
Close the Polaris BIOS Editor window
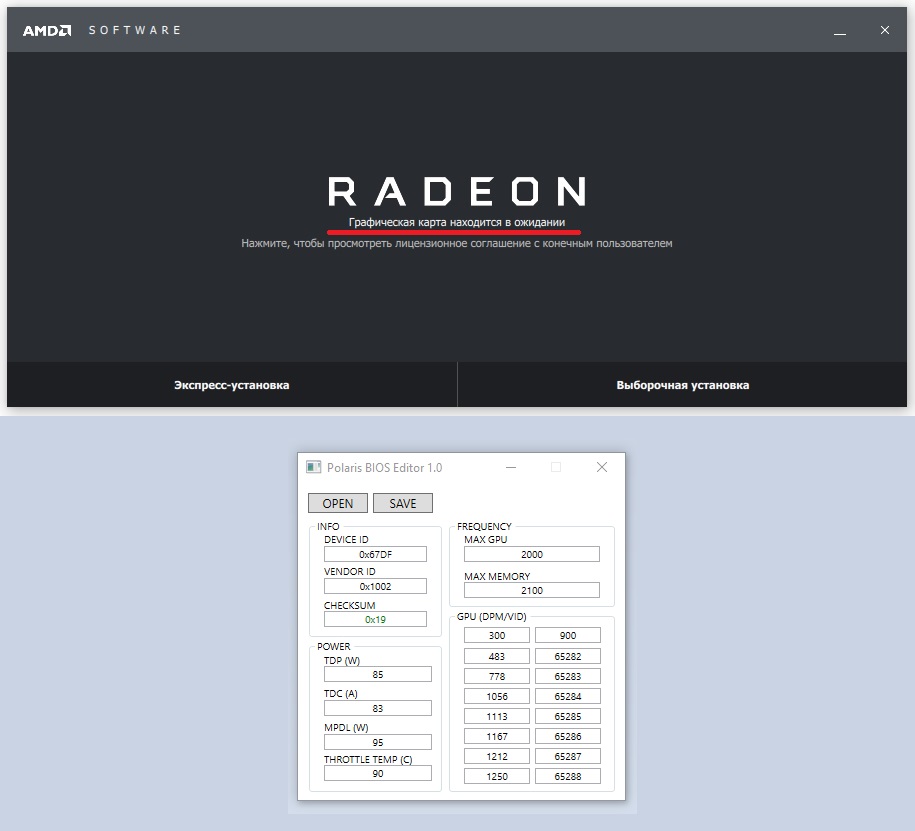tap(602, 467)
